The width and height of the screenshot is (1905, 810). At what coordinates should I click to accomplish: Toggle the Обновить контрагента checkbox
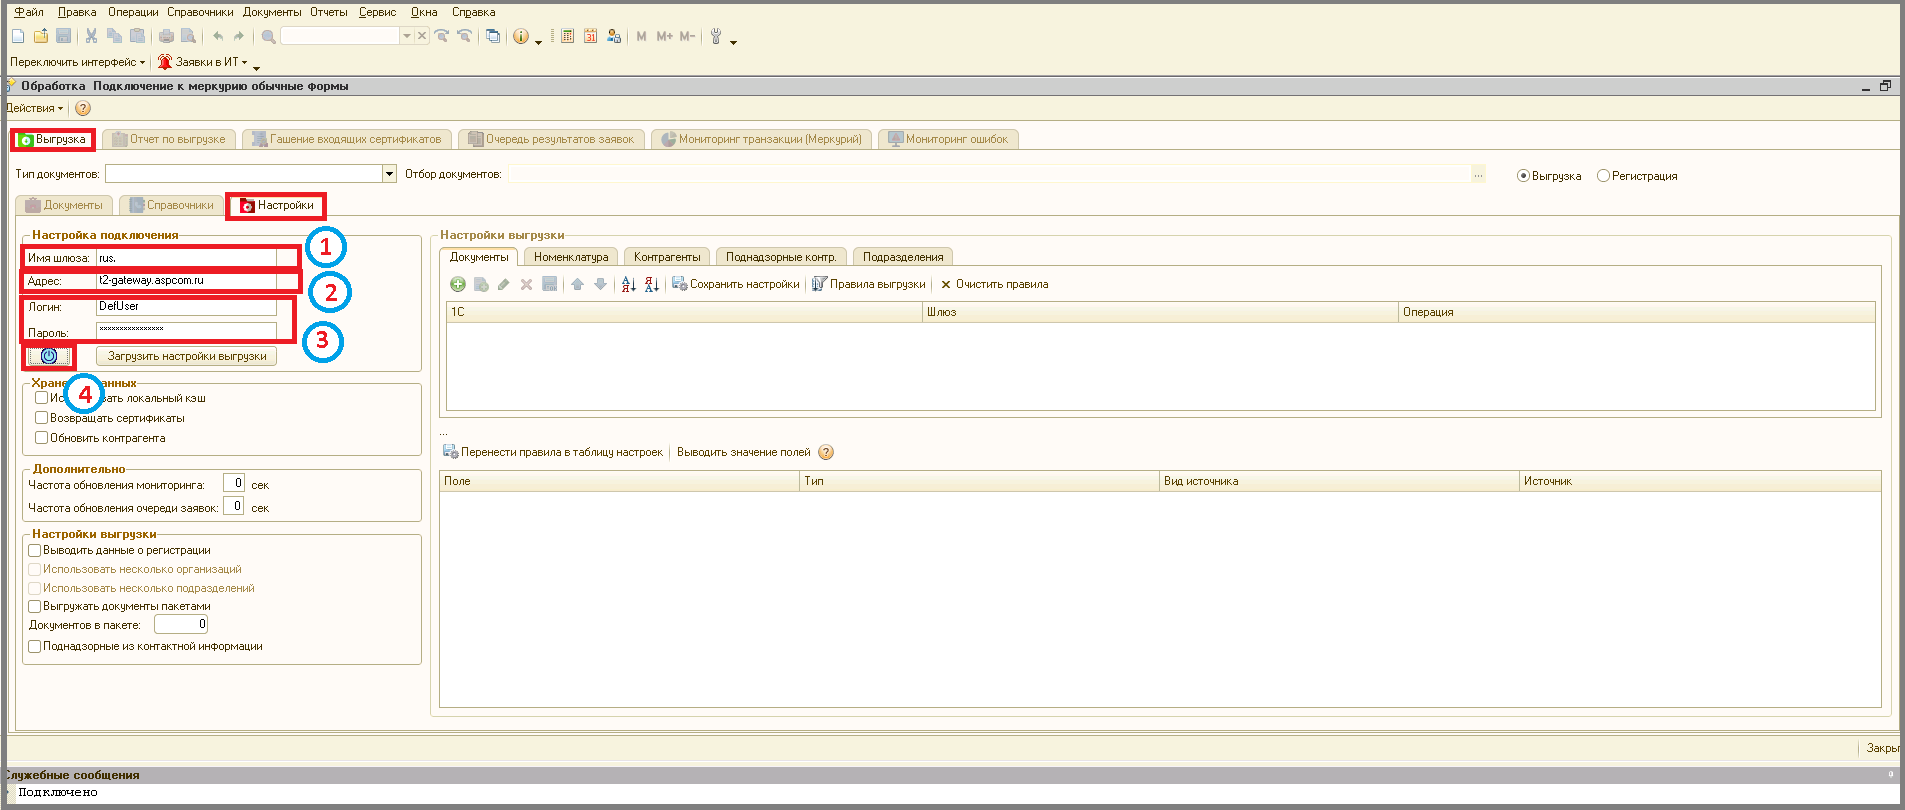pos(41,438)
